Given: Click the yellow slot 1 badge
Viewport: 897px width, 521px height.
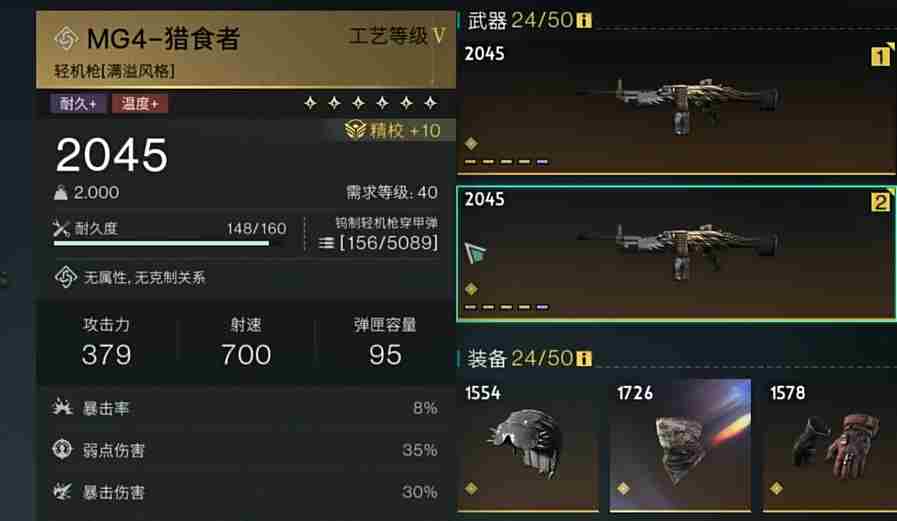Looking at the screenshot, I should tap(880, 56).
